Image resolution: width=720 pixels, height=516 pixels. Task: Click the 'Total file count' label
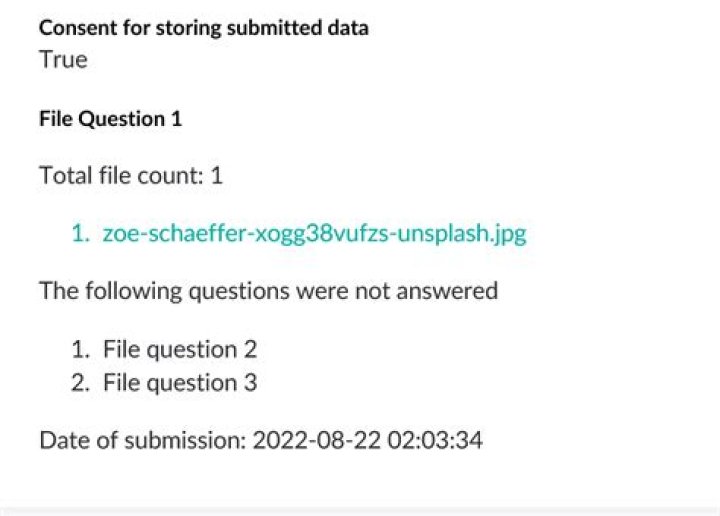pyautogui.click(x=119, y=176)
